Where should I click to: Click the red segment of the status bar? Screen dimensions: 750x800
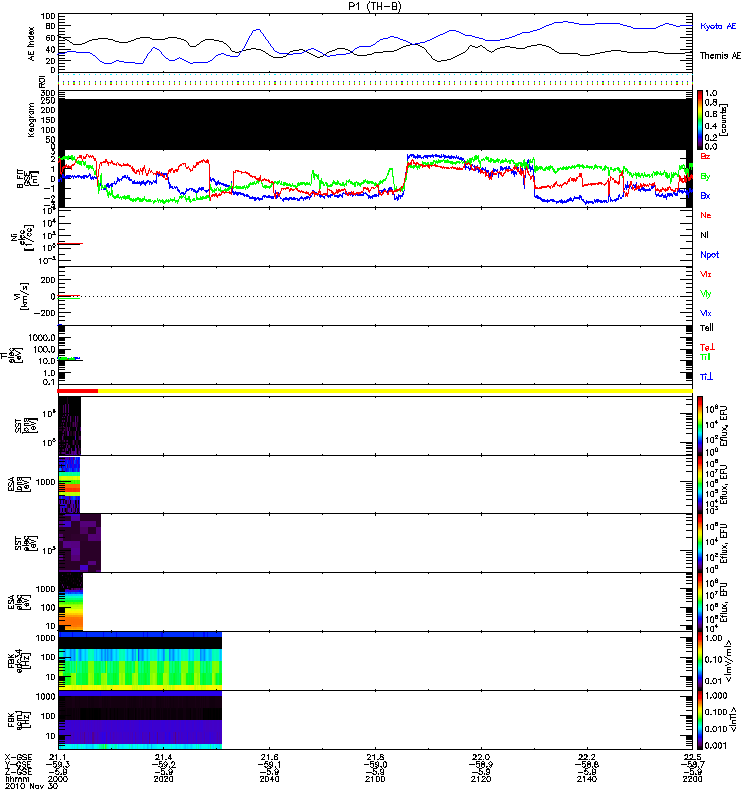pos(78,391)
